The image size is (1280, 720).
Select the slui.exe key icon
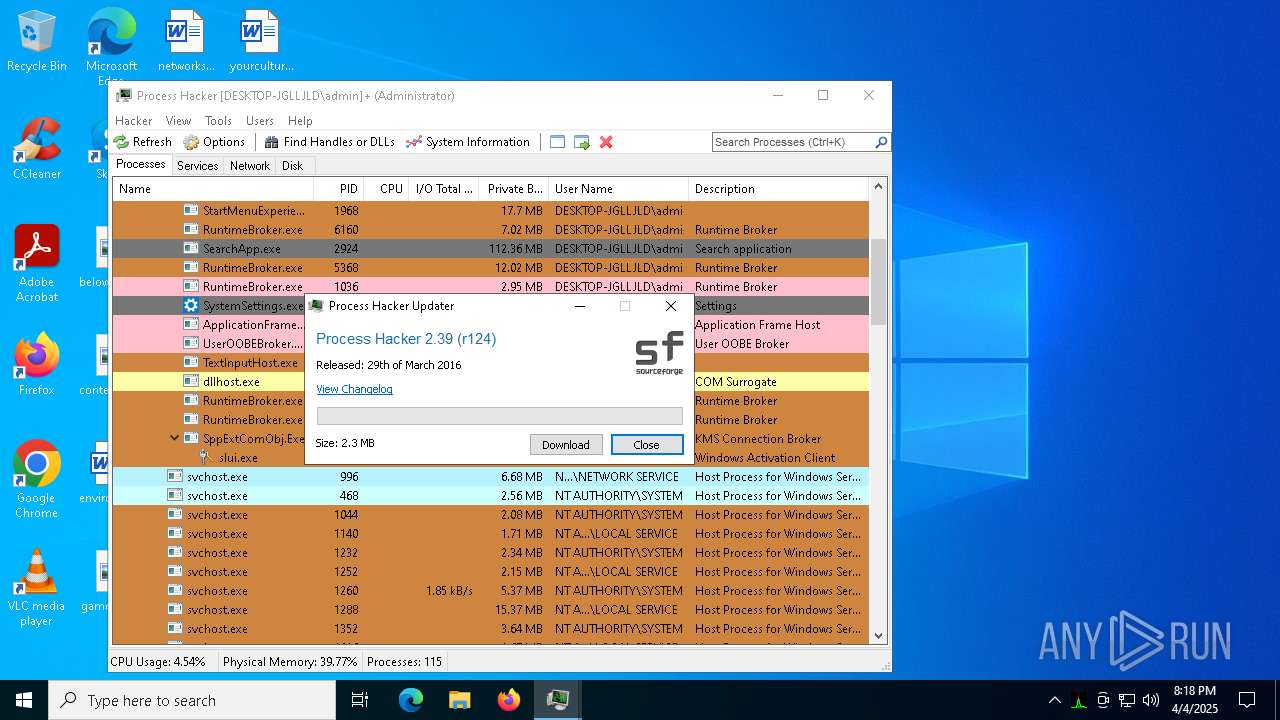(x=207, y=458)
